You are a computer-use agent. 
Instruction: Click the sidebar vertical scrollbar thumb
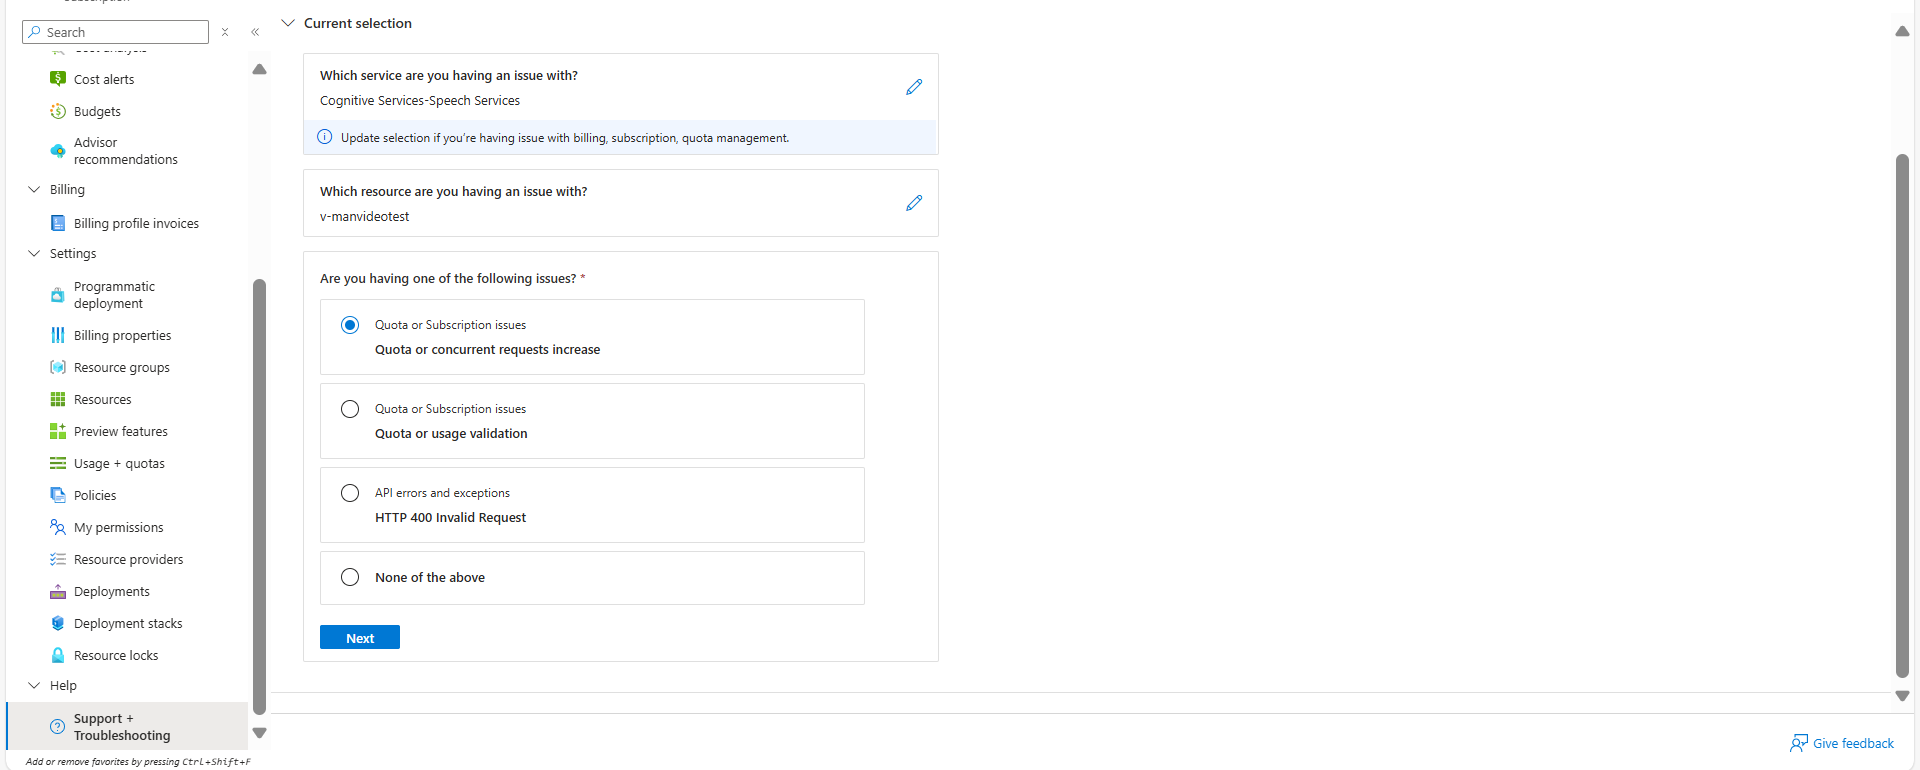(259, 497)
